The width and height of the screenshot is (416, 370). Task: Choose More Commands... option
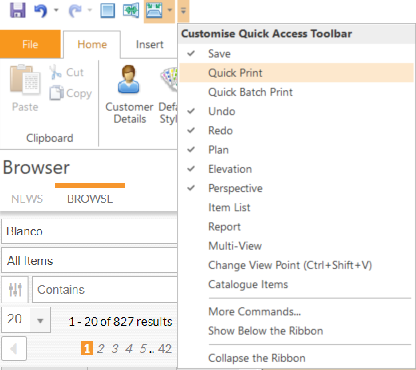[255, 312]
